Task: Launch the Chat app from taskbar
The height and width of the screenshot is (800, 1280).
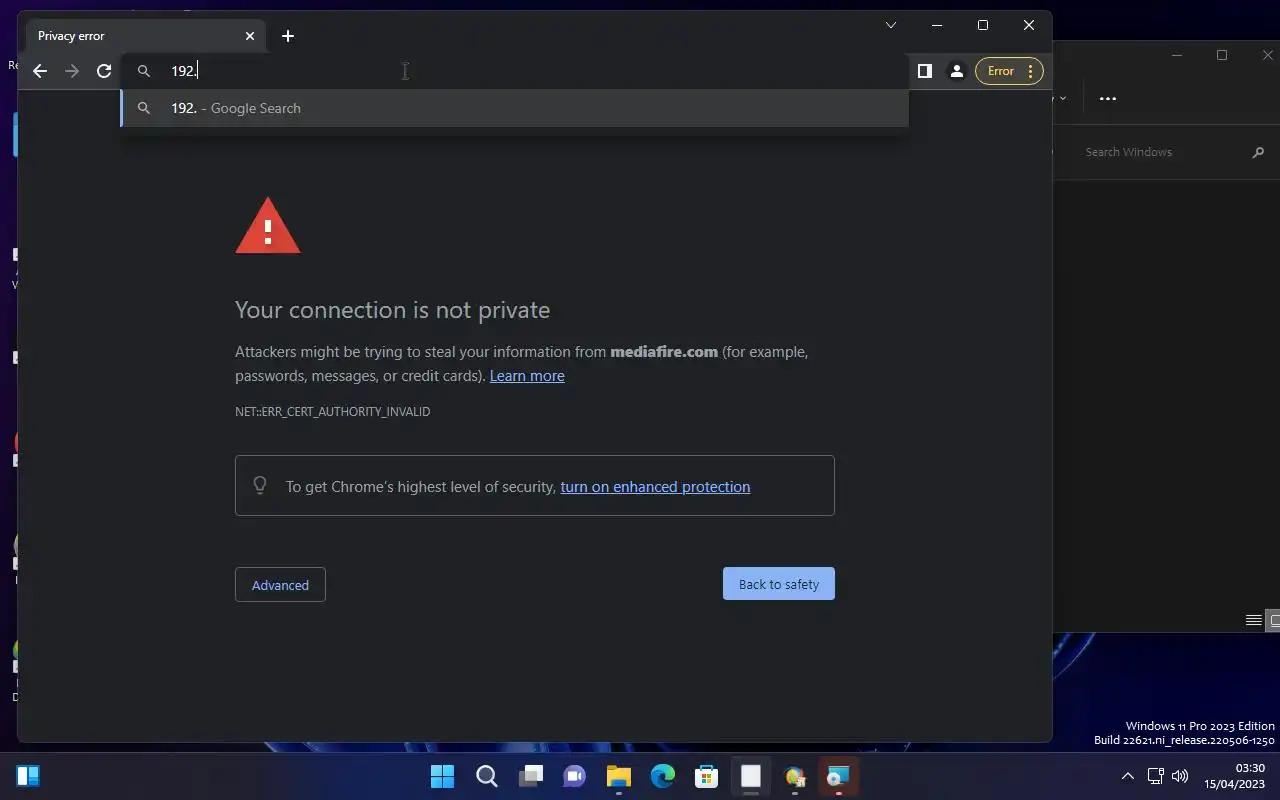Action: tap(574, 776)
